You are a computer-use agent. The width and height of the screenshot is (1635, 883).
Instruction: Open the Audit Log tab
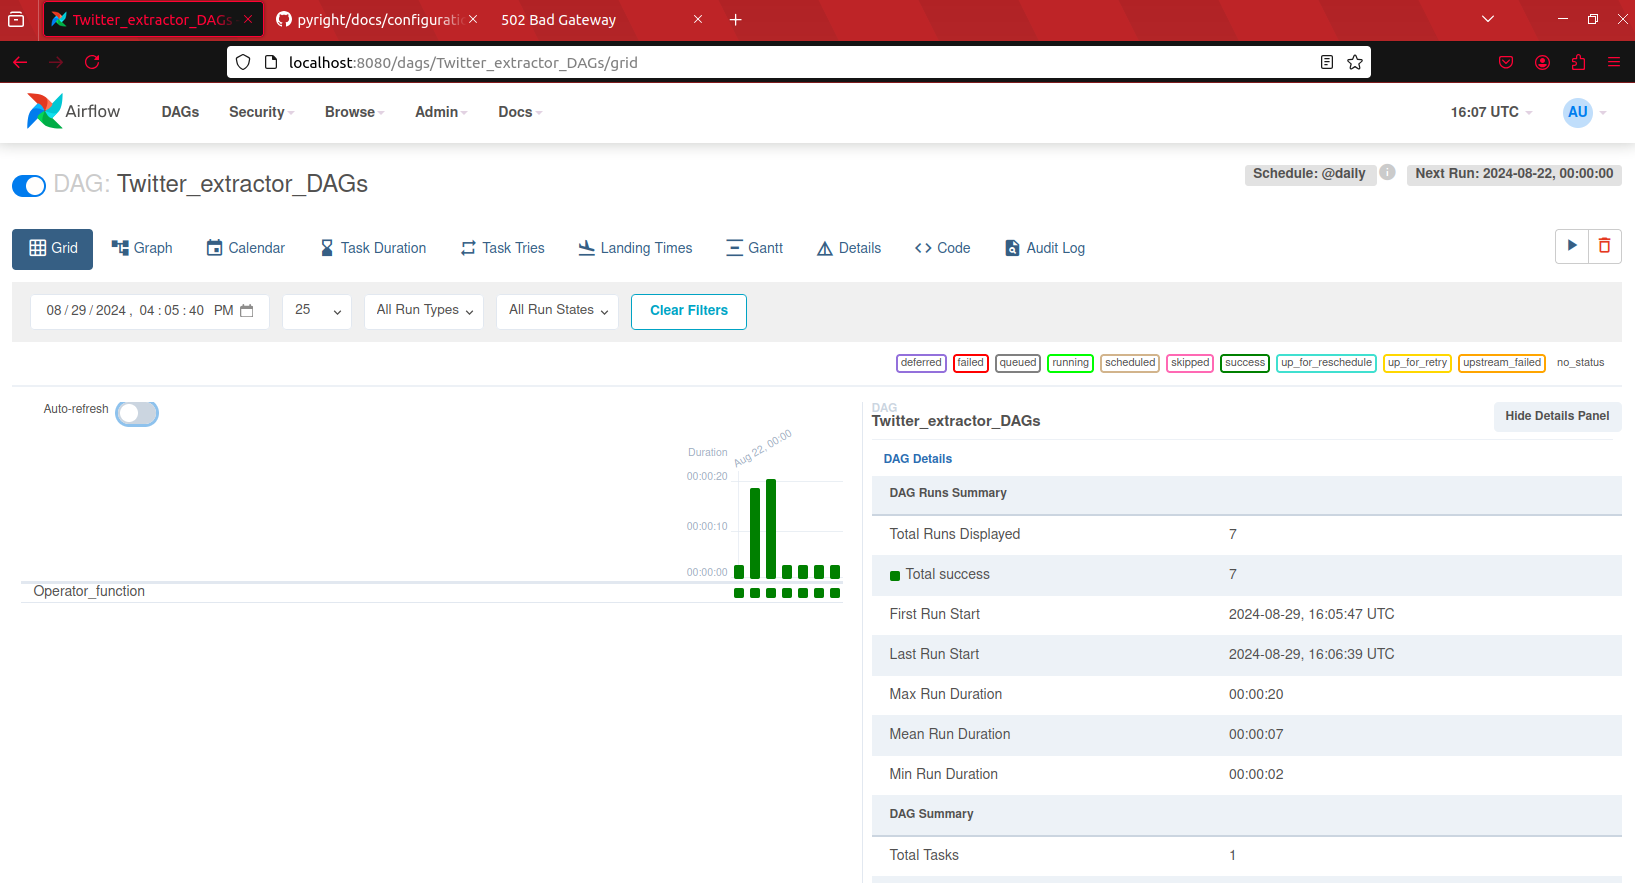point(1045,248)
